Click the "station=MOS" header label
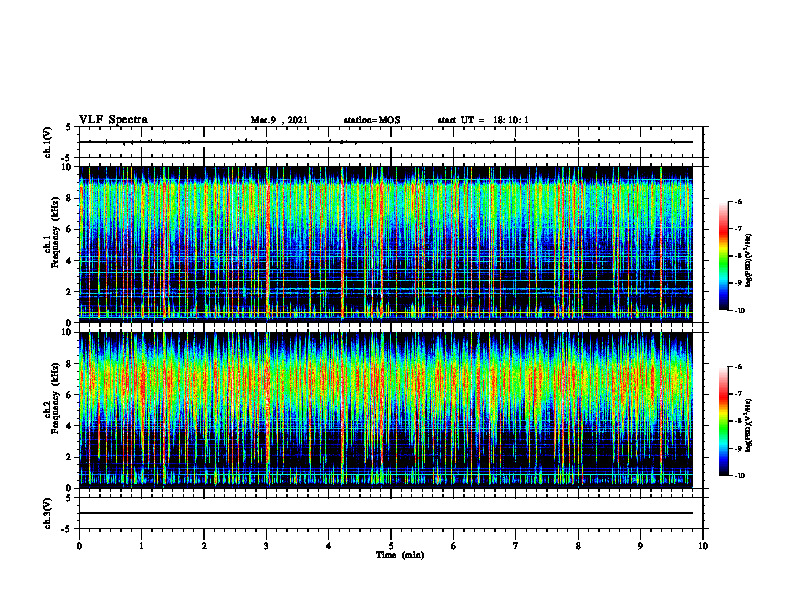The image size is (792, 612). point(372,120)
